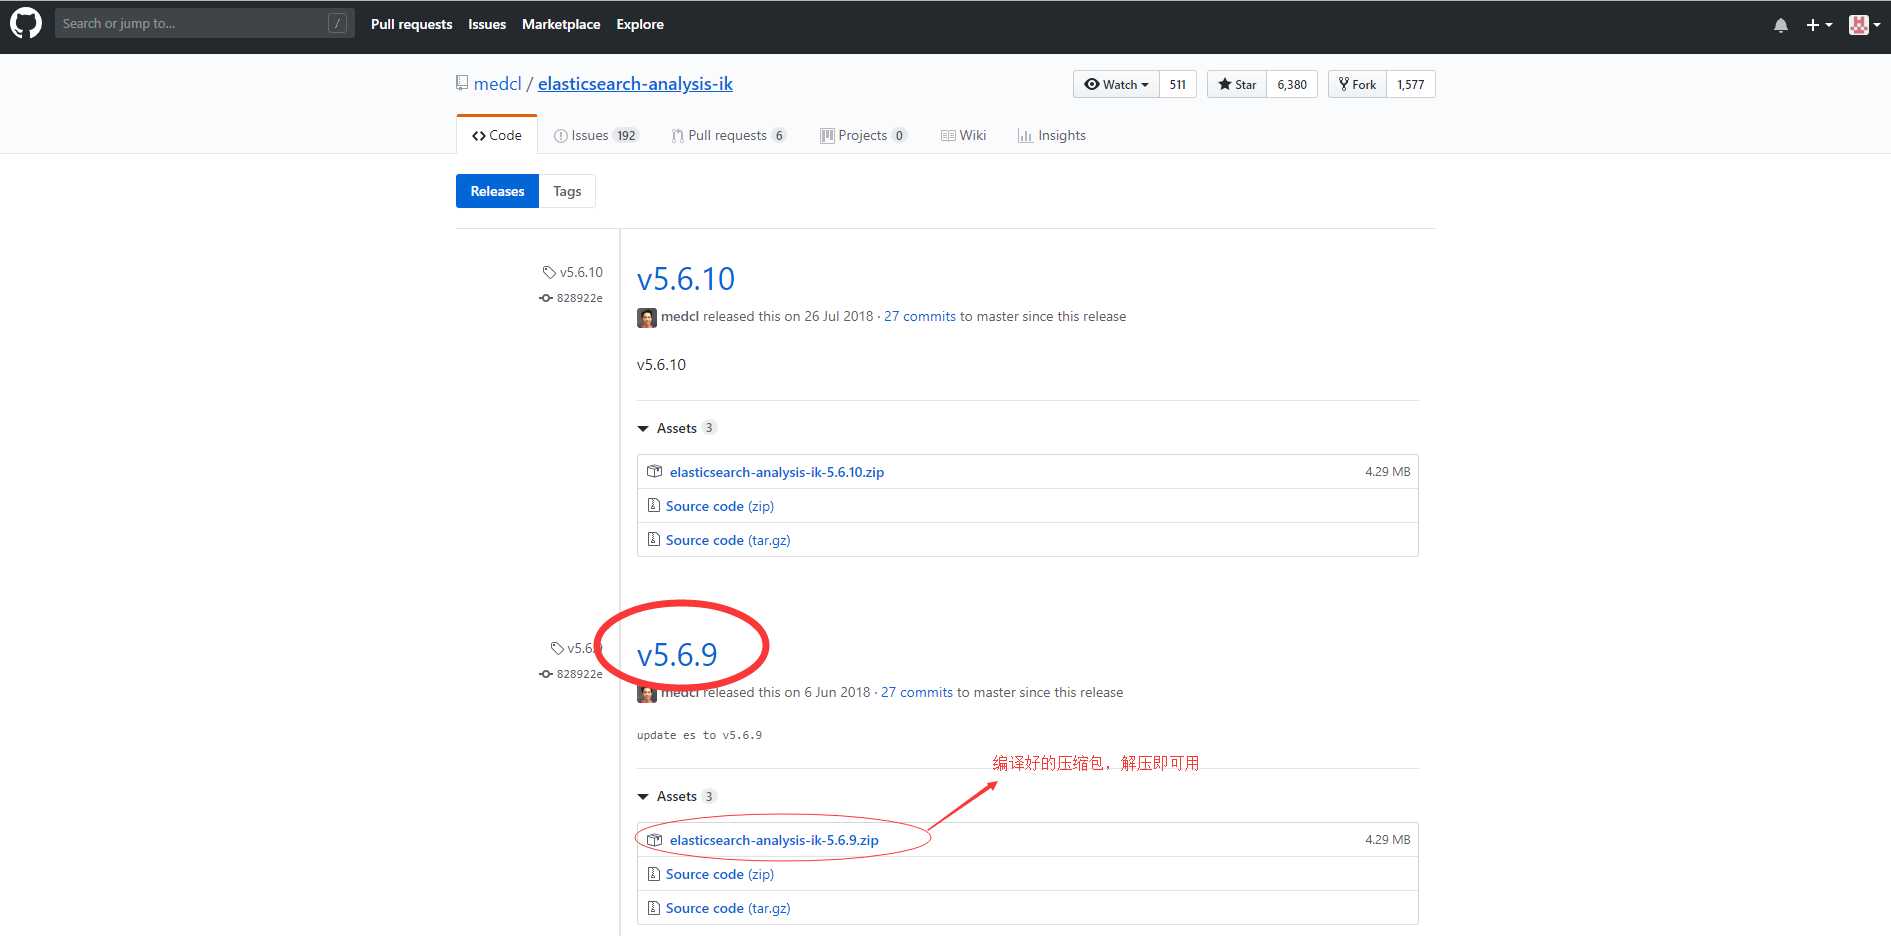This screenshot has height=936, width=1891.
Task: Open commit 828922e beside v5.6.10
Action: click(571, 298)
